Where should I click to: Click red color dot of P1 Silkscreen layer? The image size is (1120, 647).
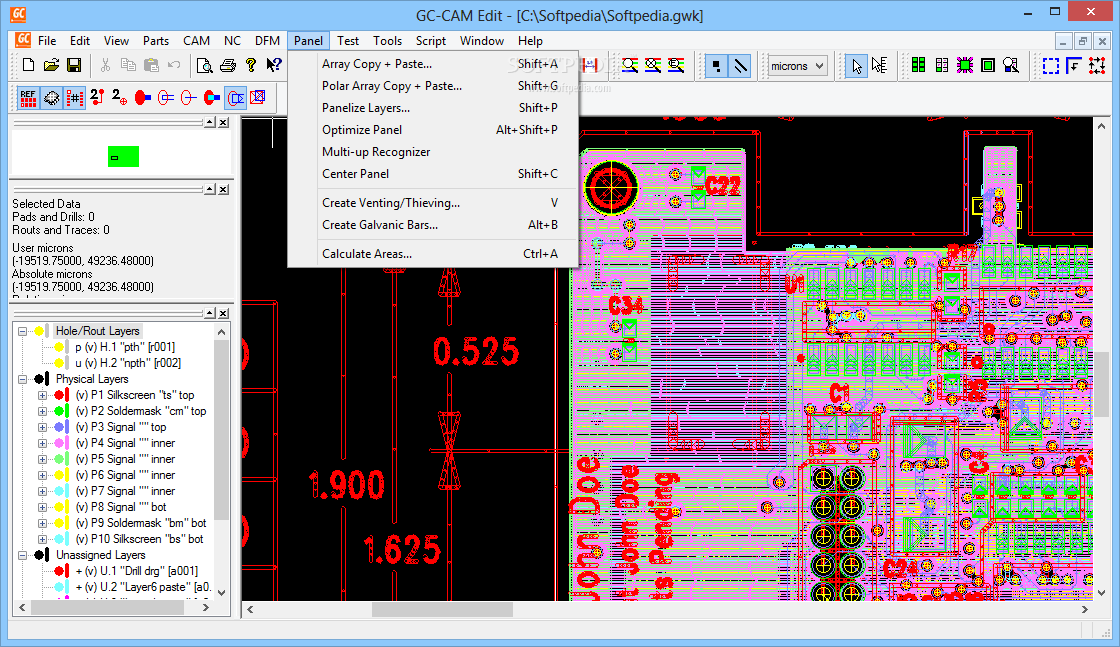tap(59, 395)
